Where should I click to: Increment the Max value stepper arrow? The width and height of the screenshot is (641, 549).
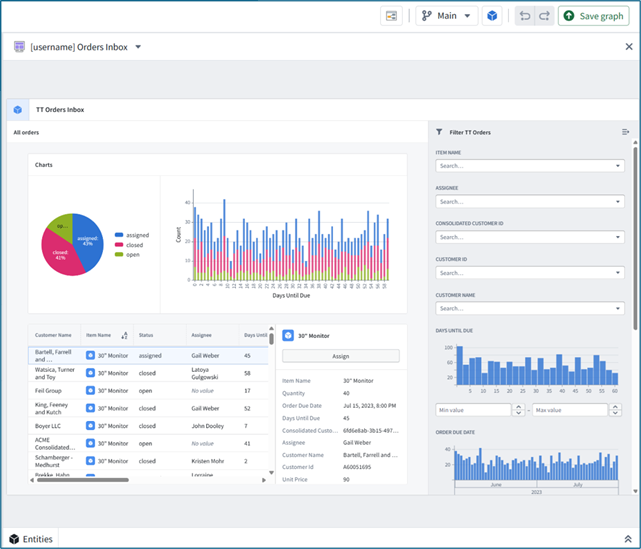615,407
